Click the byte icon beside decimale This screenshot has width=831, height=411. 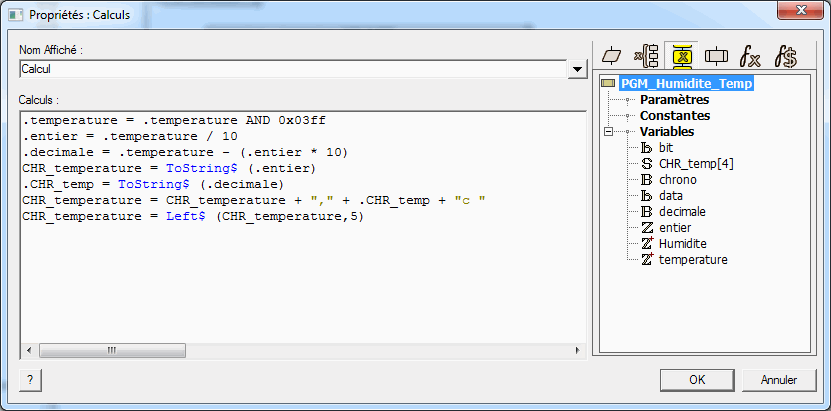click(x=647, y=211)
